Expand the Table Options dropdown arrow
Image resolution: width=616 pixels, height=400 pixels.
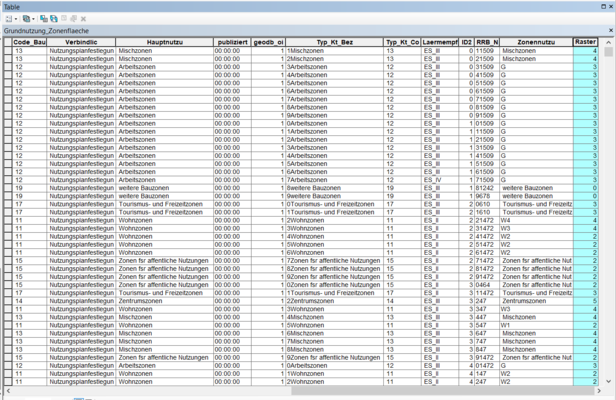pyautogui.click(x=16, y=19)
